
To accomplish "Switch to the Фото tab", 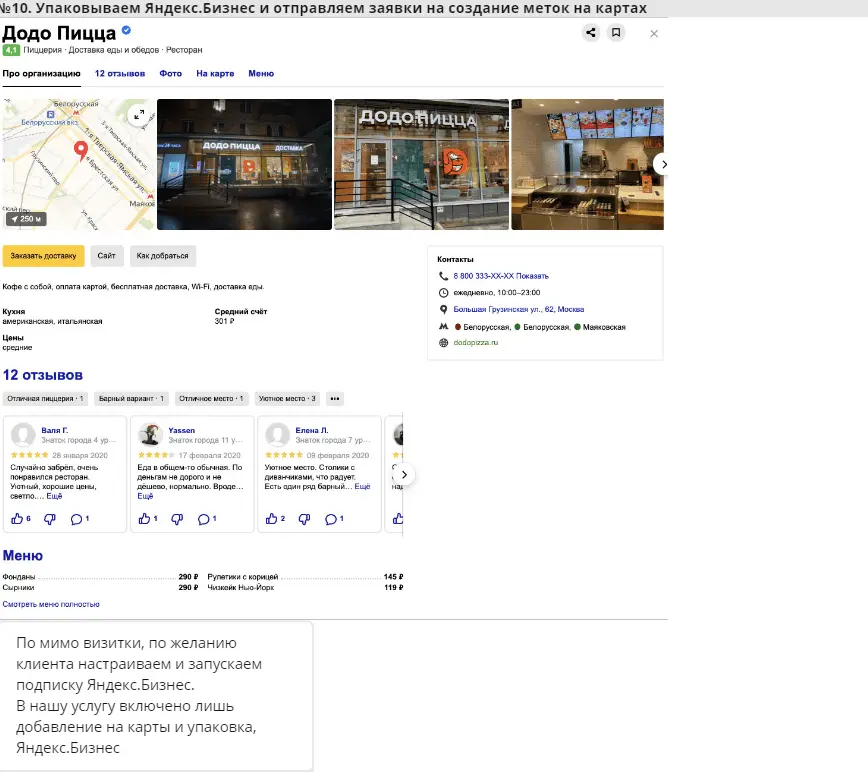I will [x=170, y=73].
